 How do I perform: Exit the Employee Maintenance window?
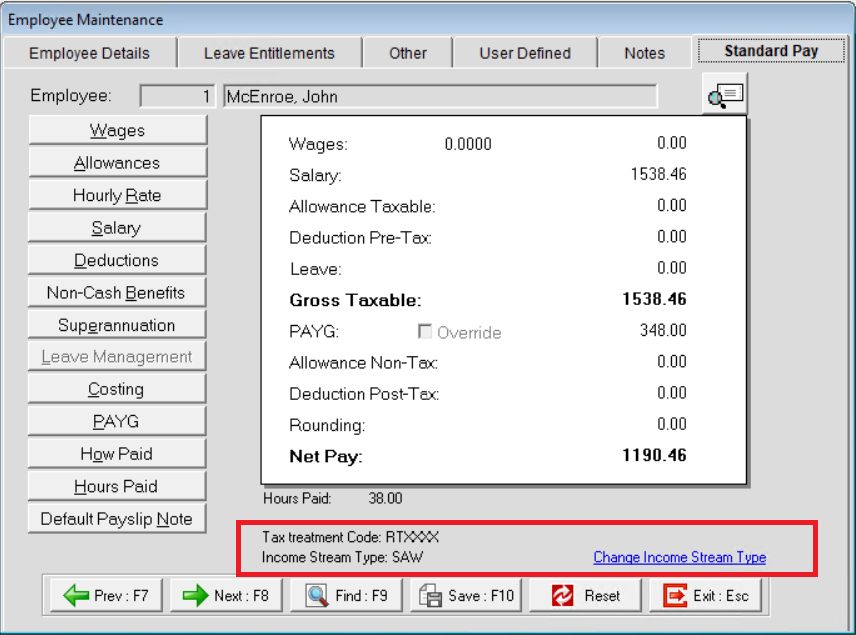(x=707, y=596)
